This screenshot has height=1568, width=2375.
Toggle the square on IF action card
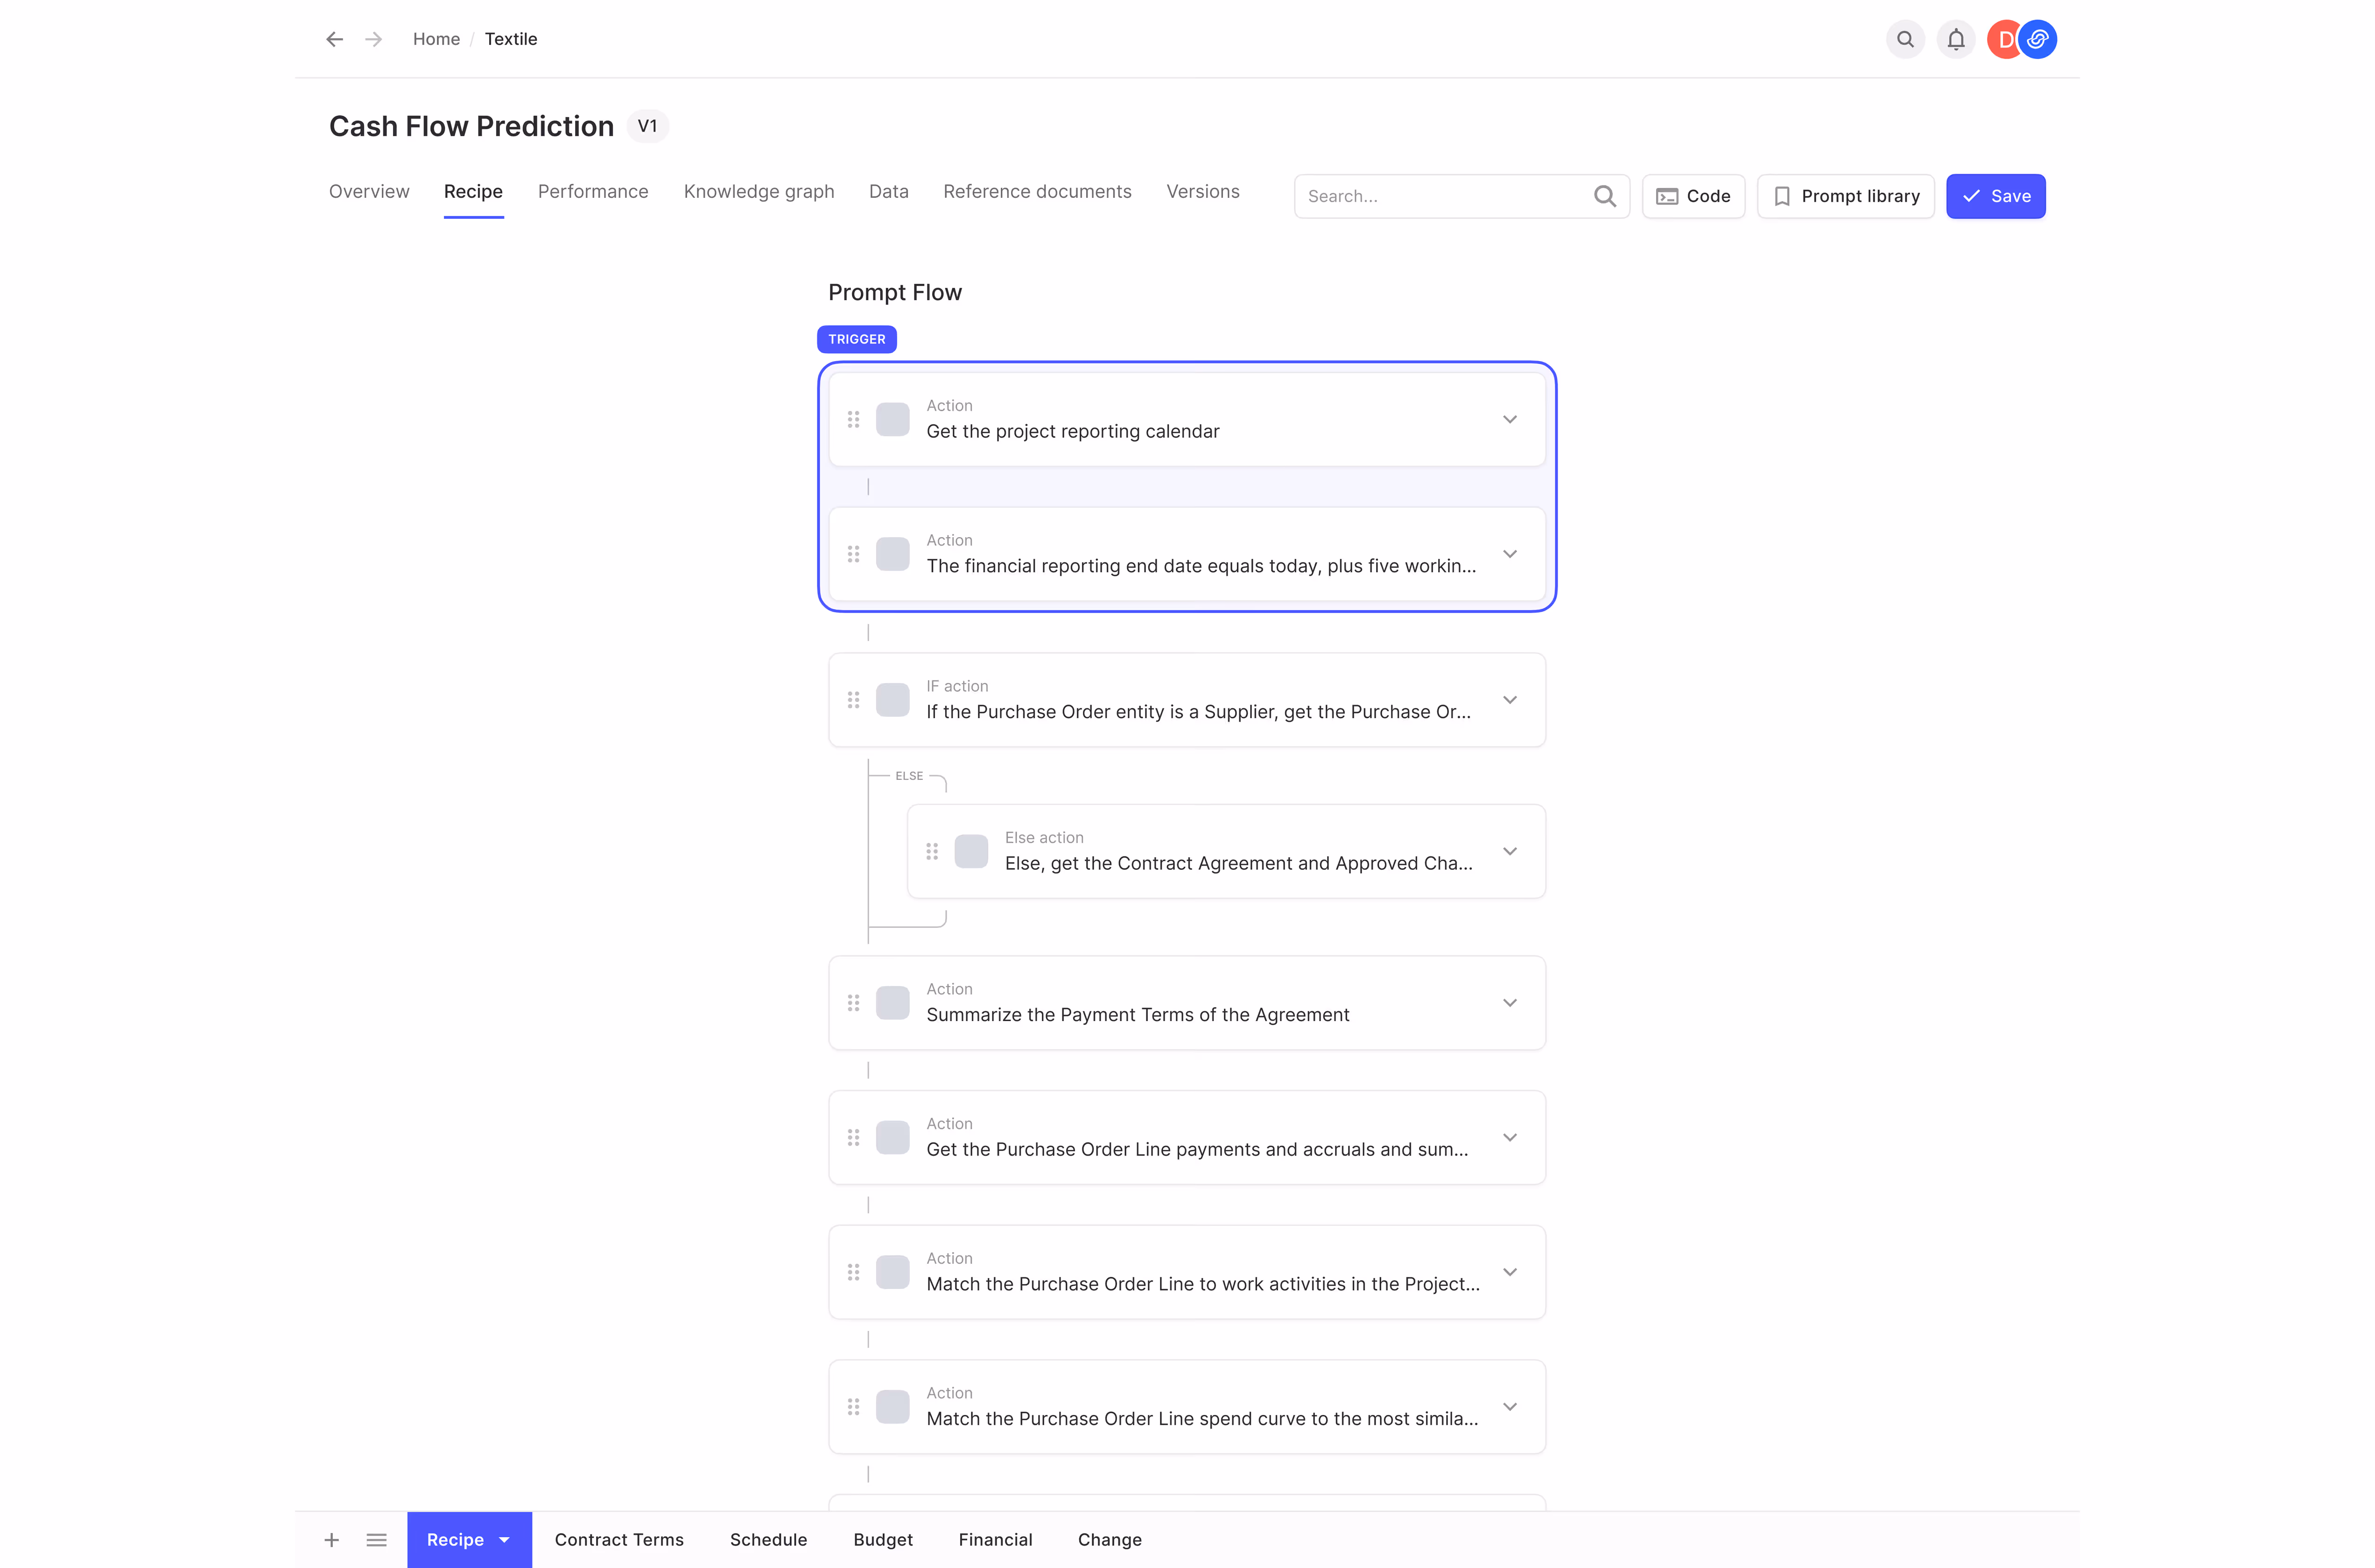tap(892, 700)
